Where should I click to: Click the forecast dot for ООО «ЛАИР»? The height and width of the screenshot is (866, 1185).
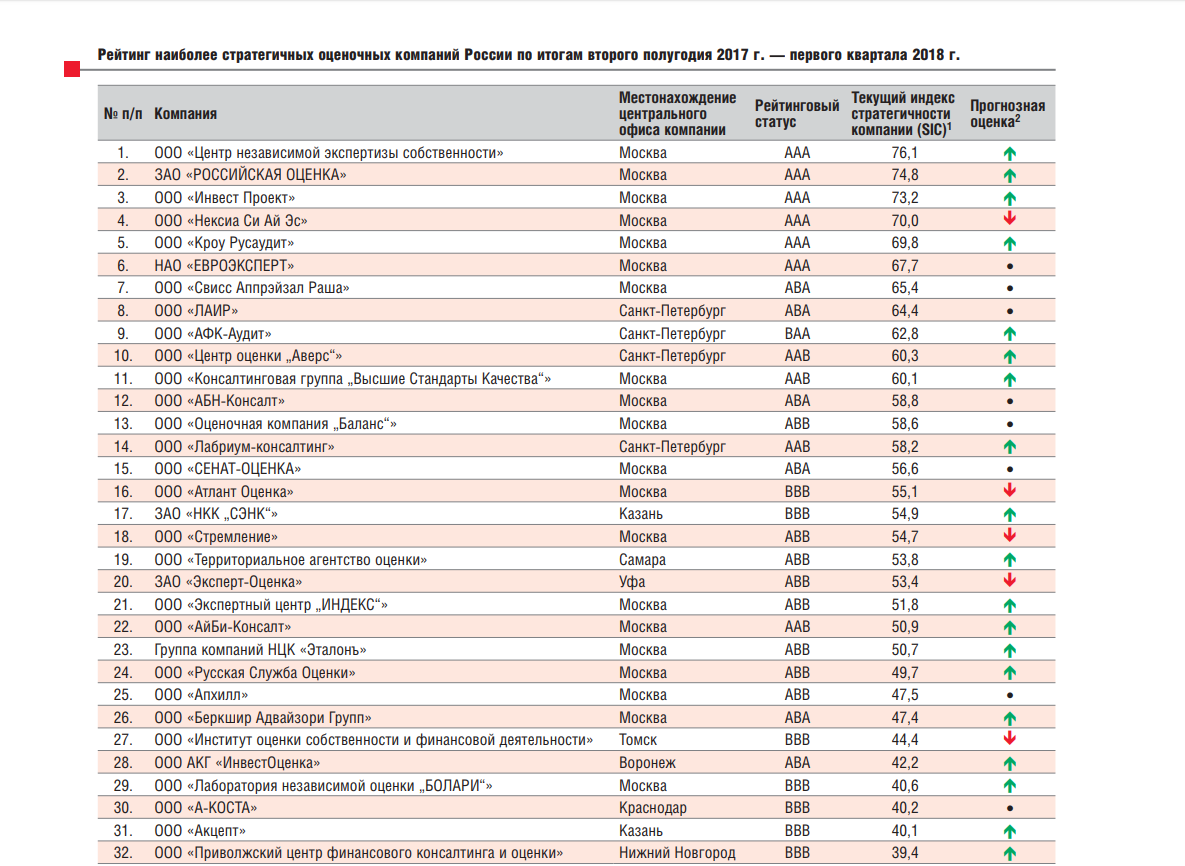(x=1010, y=311)
